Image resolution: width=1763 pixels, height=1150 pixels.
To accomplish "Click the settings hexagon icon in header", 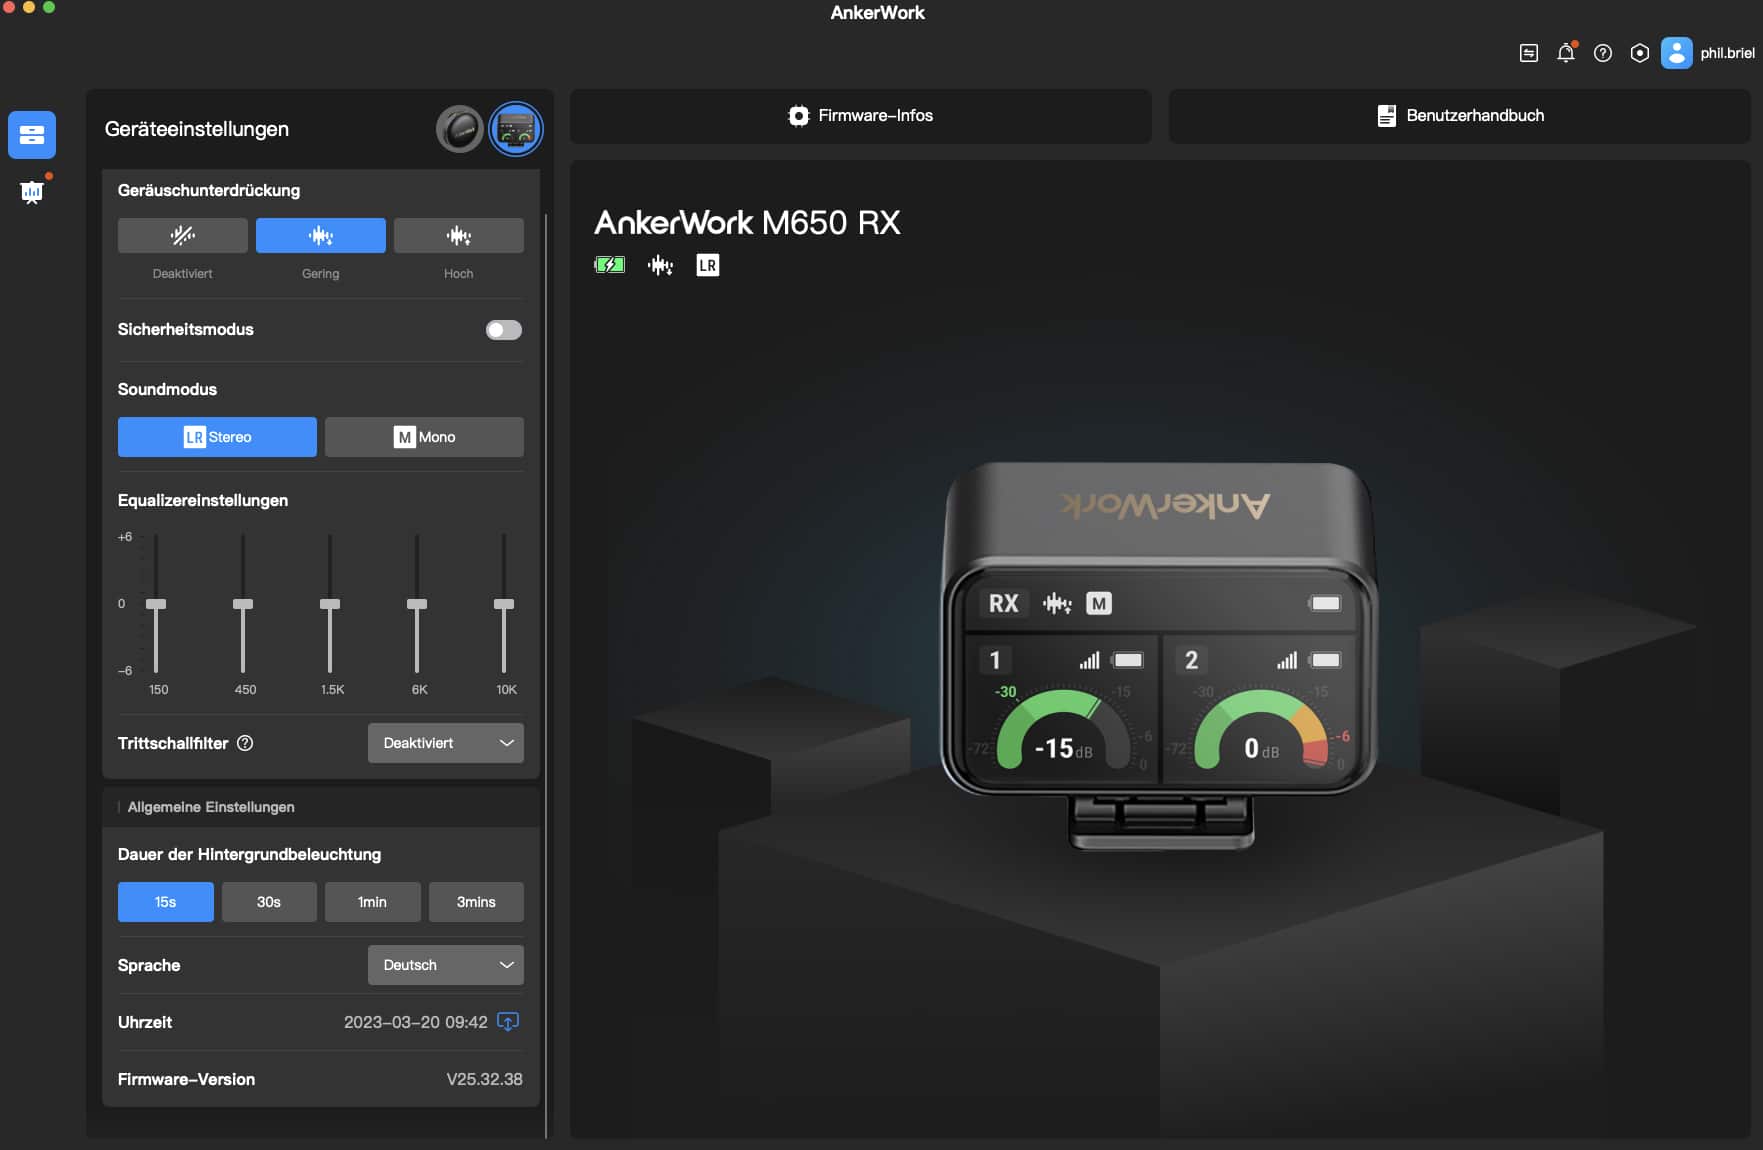I will click(x=1639, y=53).
